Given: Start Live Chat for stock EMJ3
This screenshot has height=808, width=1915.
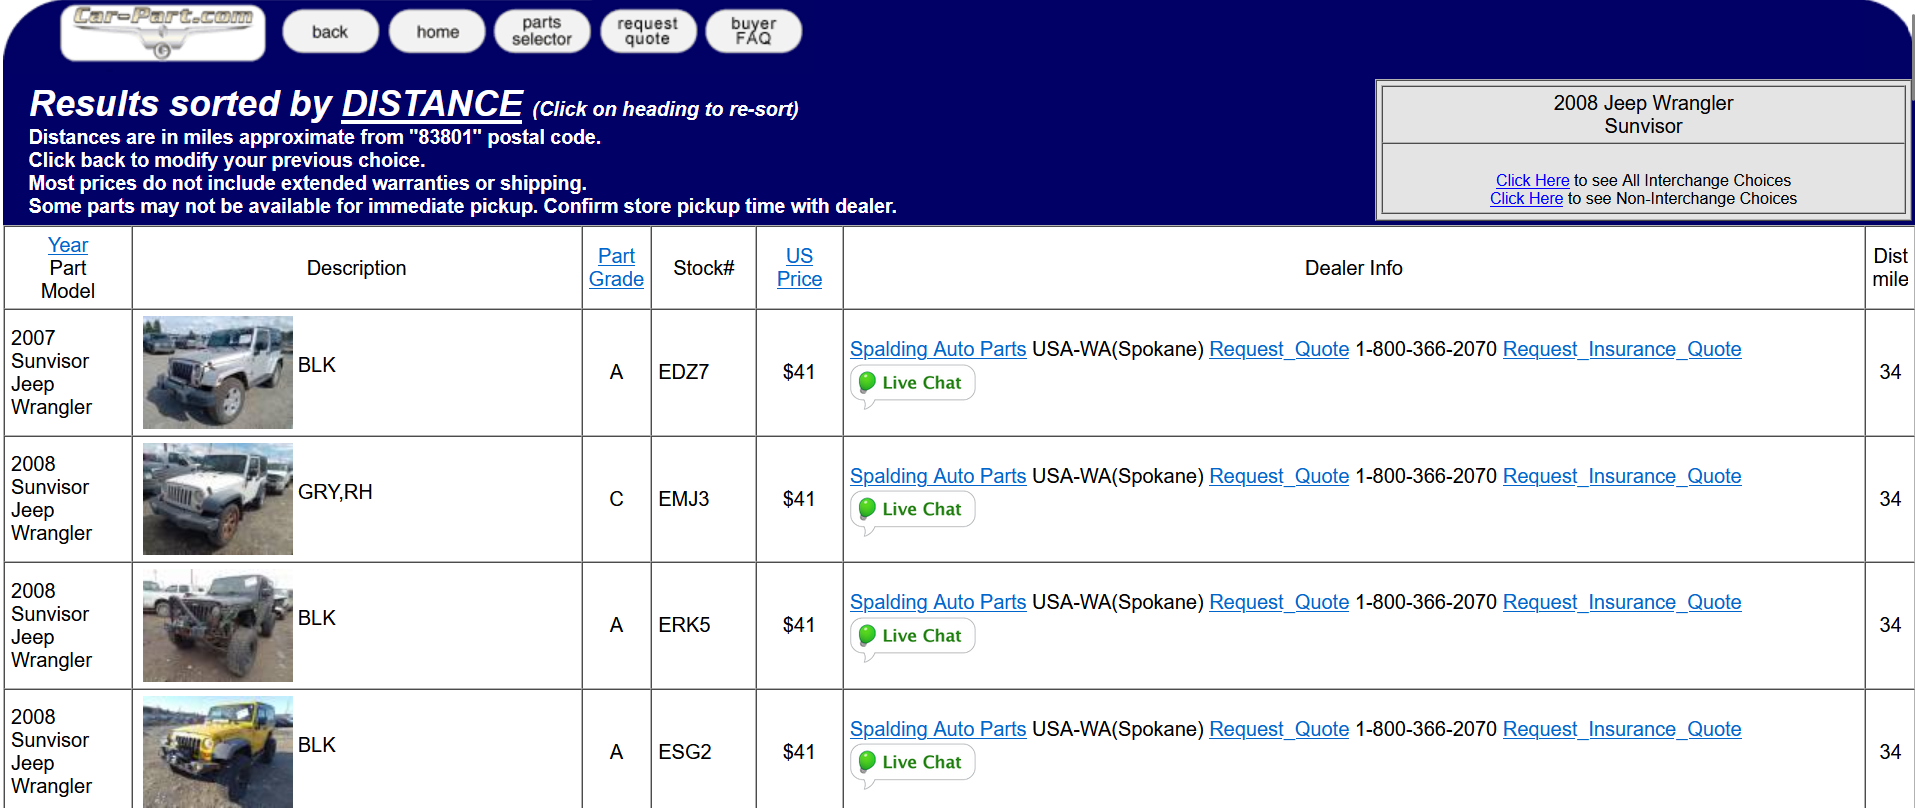Looking at the screenshot, I should tap(912, 509).
